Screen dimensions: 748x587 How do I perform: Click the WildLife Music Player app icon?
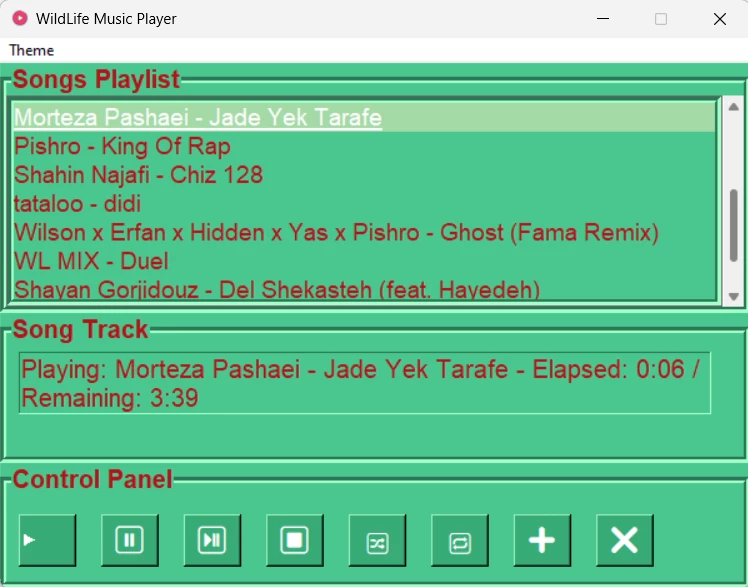tap(19, 18)
